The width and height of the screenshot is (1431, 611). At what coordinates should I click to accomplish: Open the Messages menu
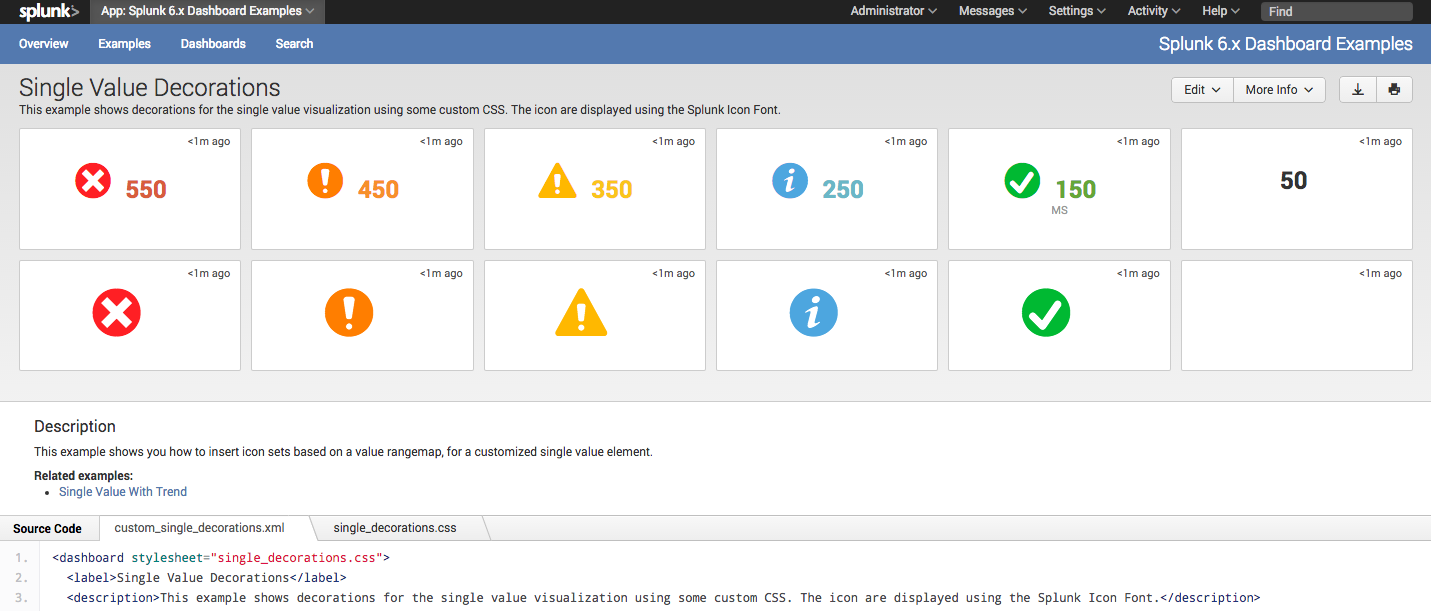(992, 11)
